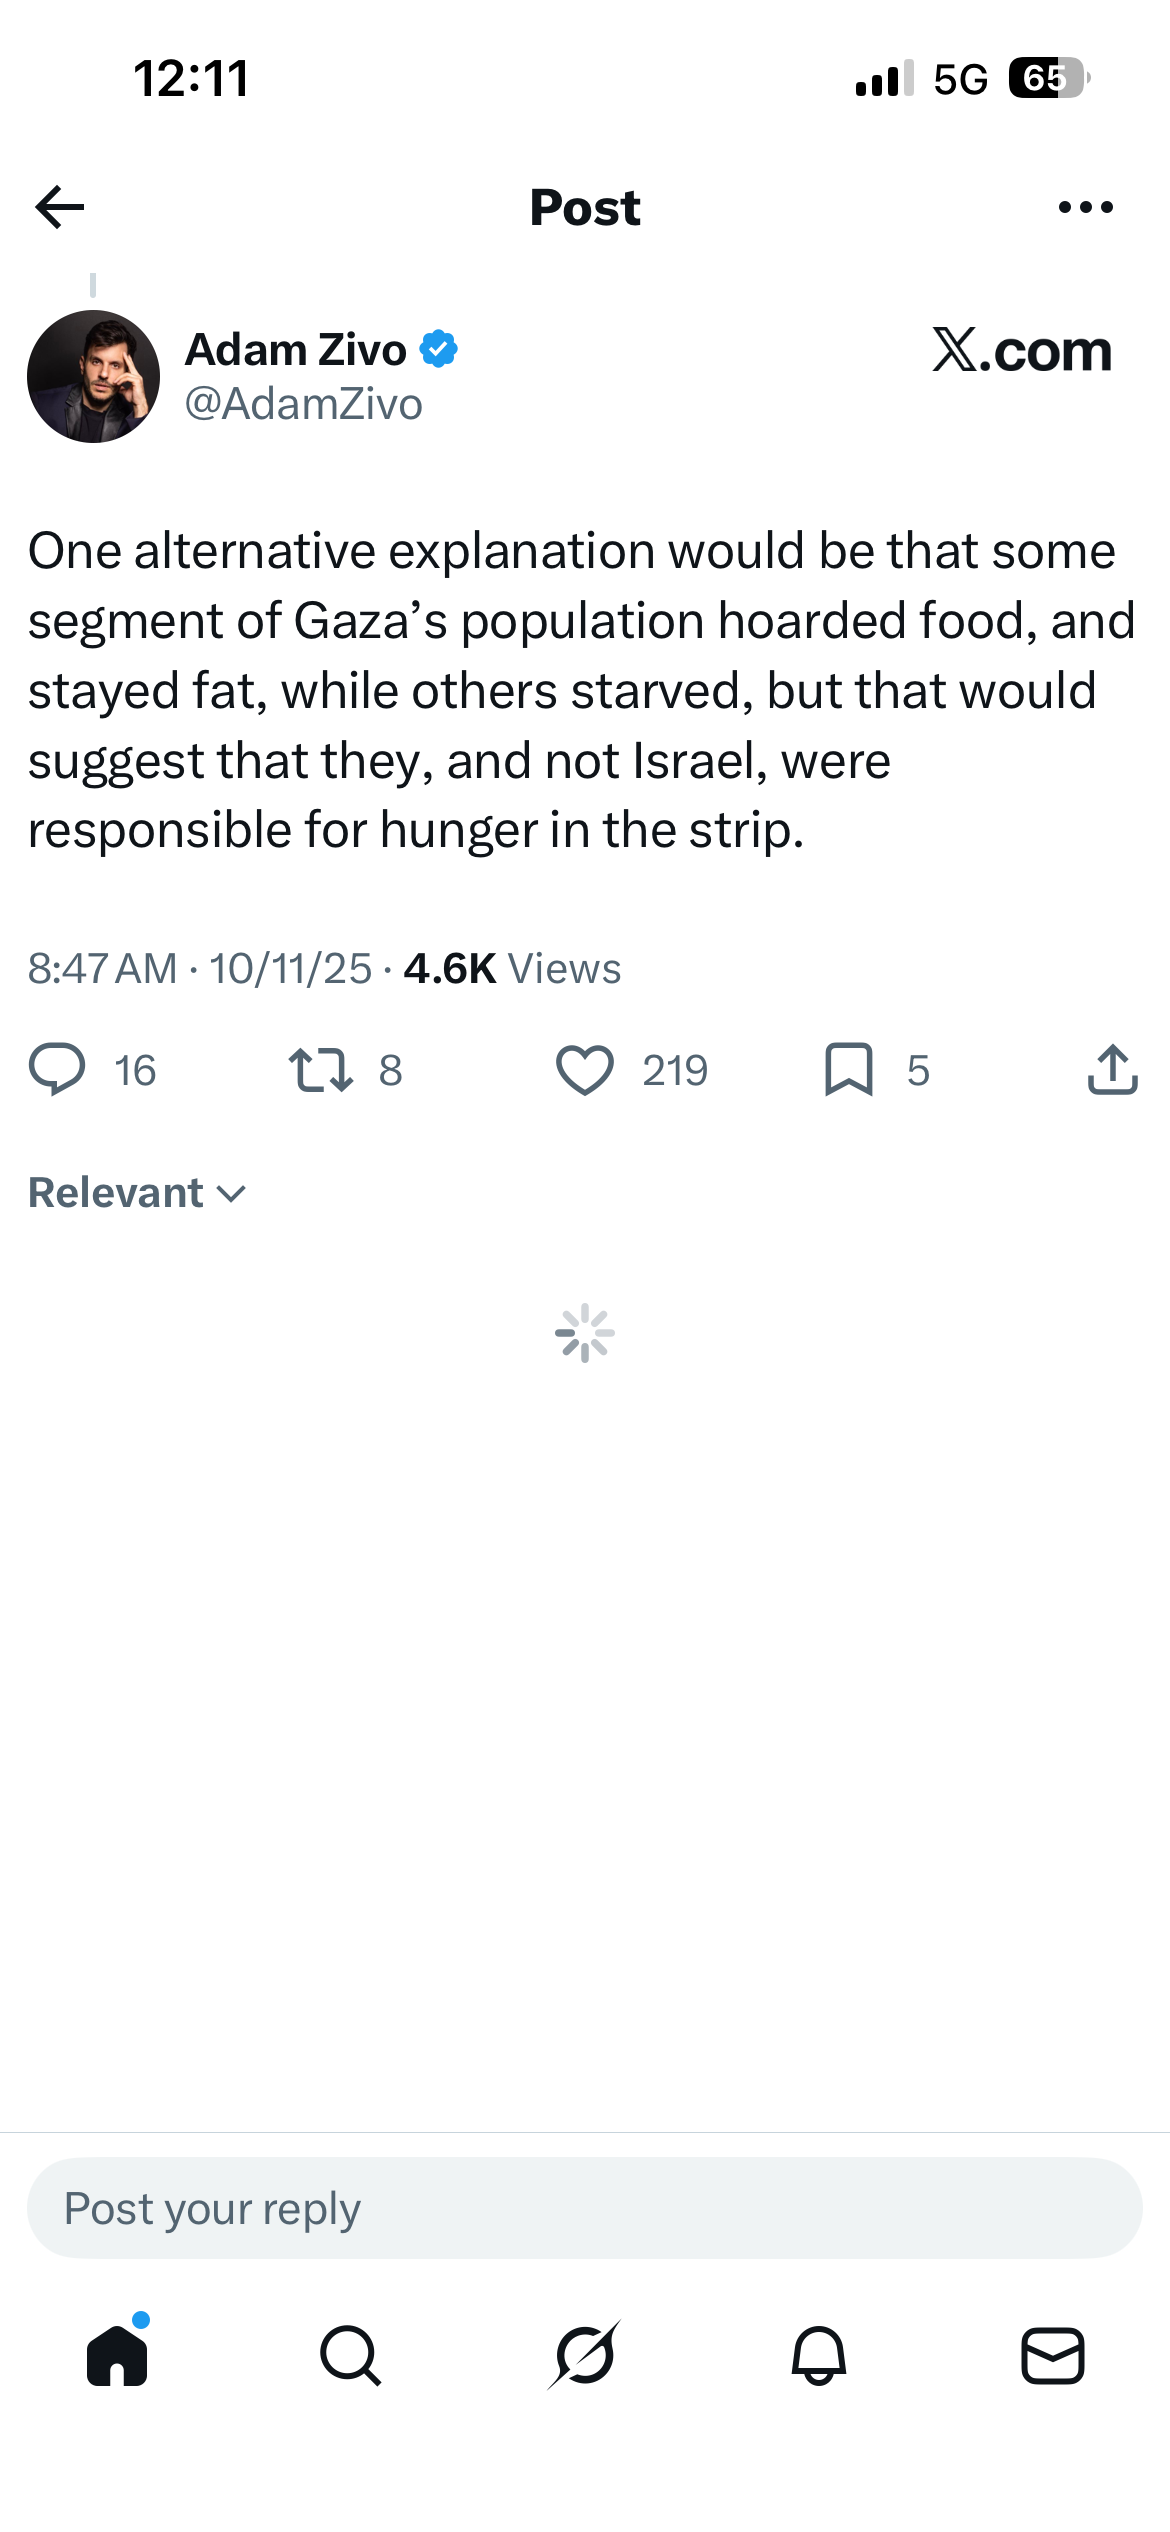
Task: Tap the Adam Zivo display name
Action: tap(296, 350)
